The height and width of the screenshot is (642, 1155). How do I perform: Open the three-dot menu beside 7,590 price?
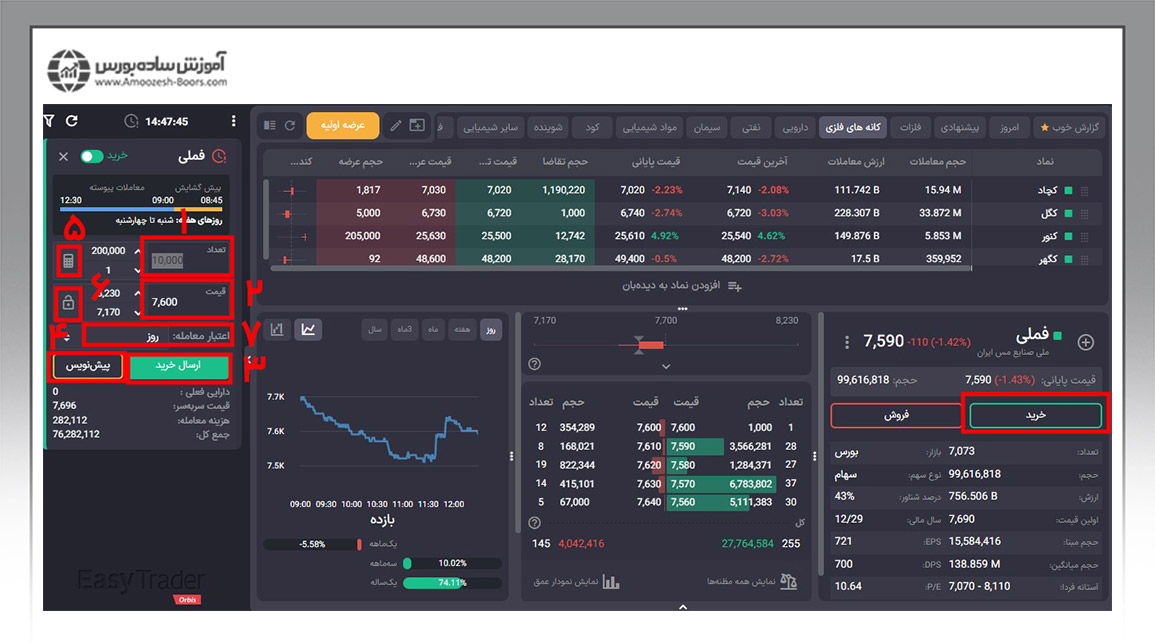pyautogui.click(x=847, y=342)
